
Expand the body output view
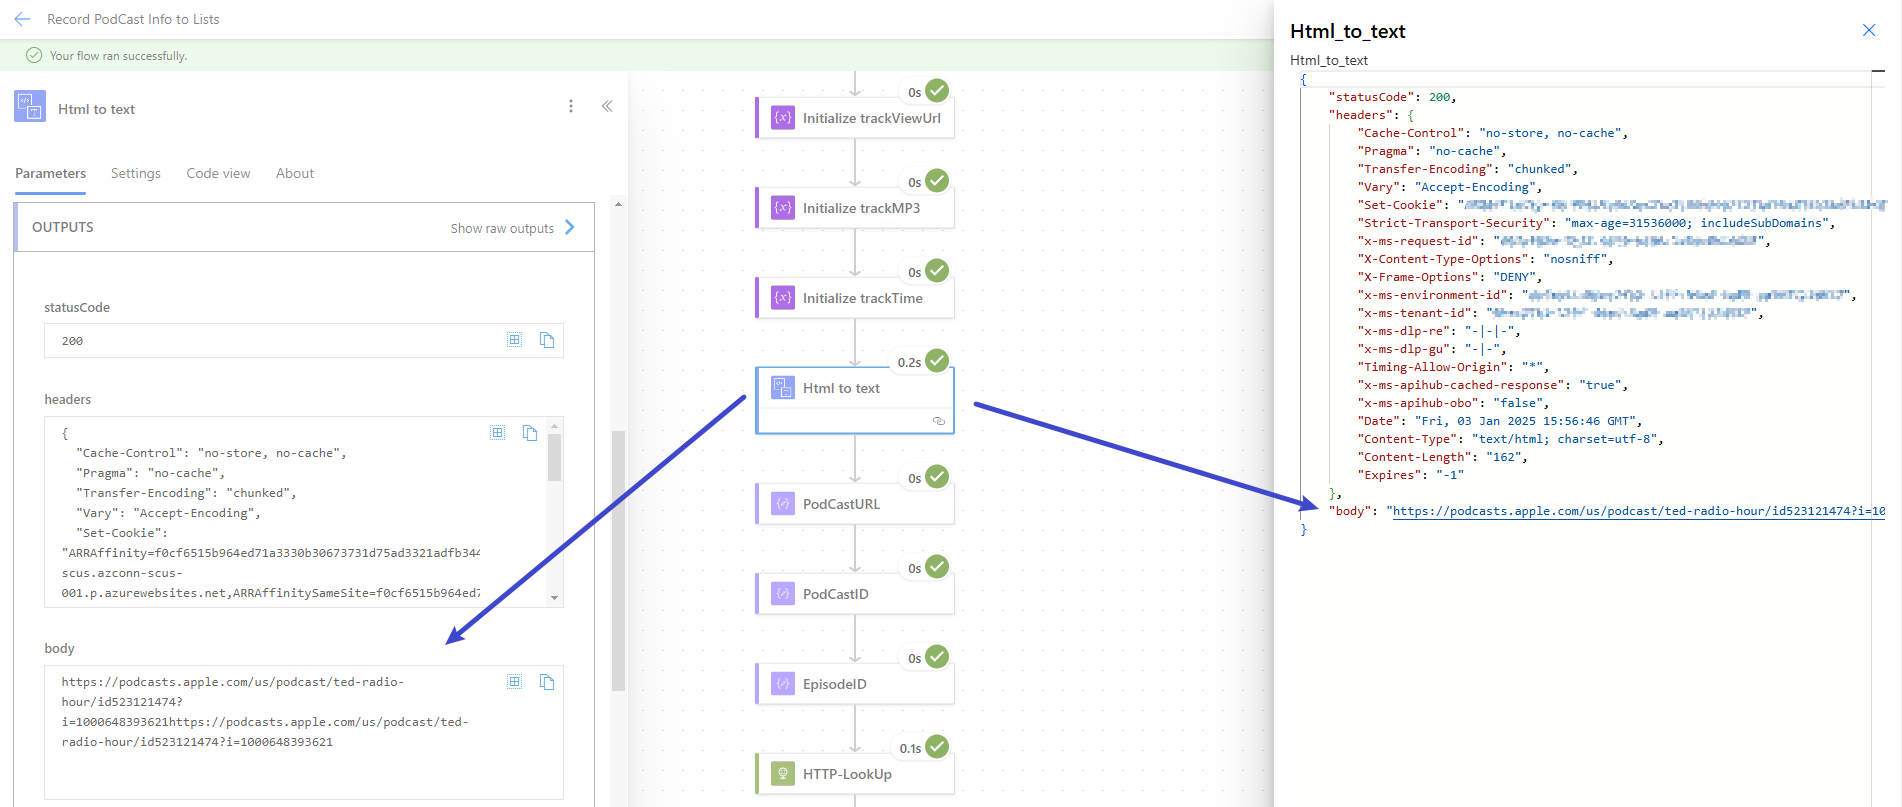coord(514,682)
